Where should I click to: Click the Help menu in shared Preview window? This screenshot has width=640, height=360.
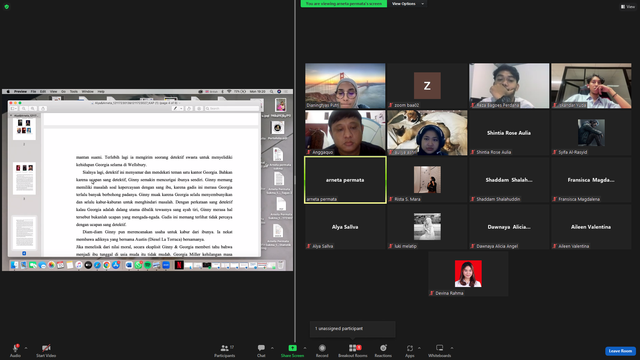[x=101, y=91]
